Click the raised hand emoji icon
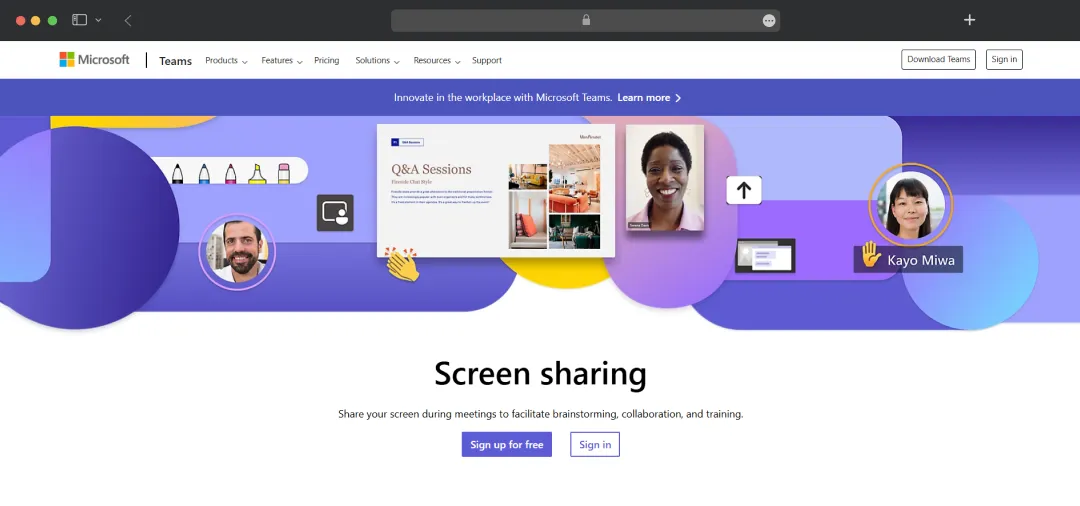This screenshot has height=506, width=1080. click(871, 255)
